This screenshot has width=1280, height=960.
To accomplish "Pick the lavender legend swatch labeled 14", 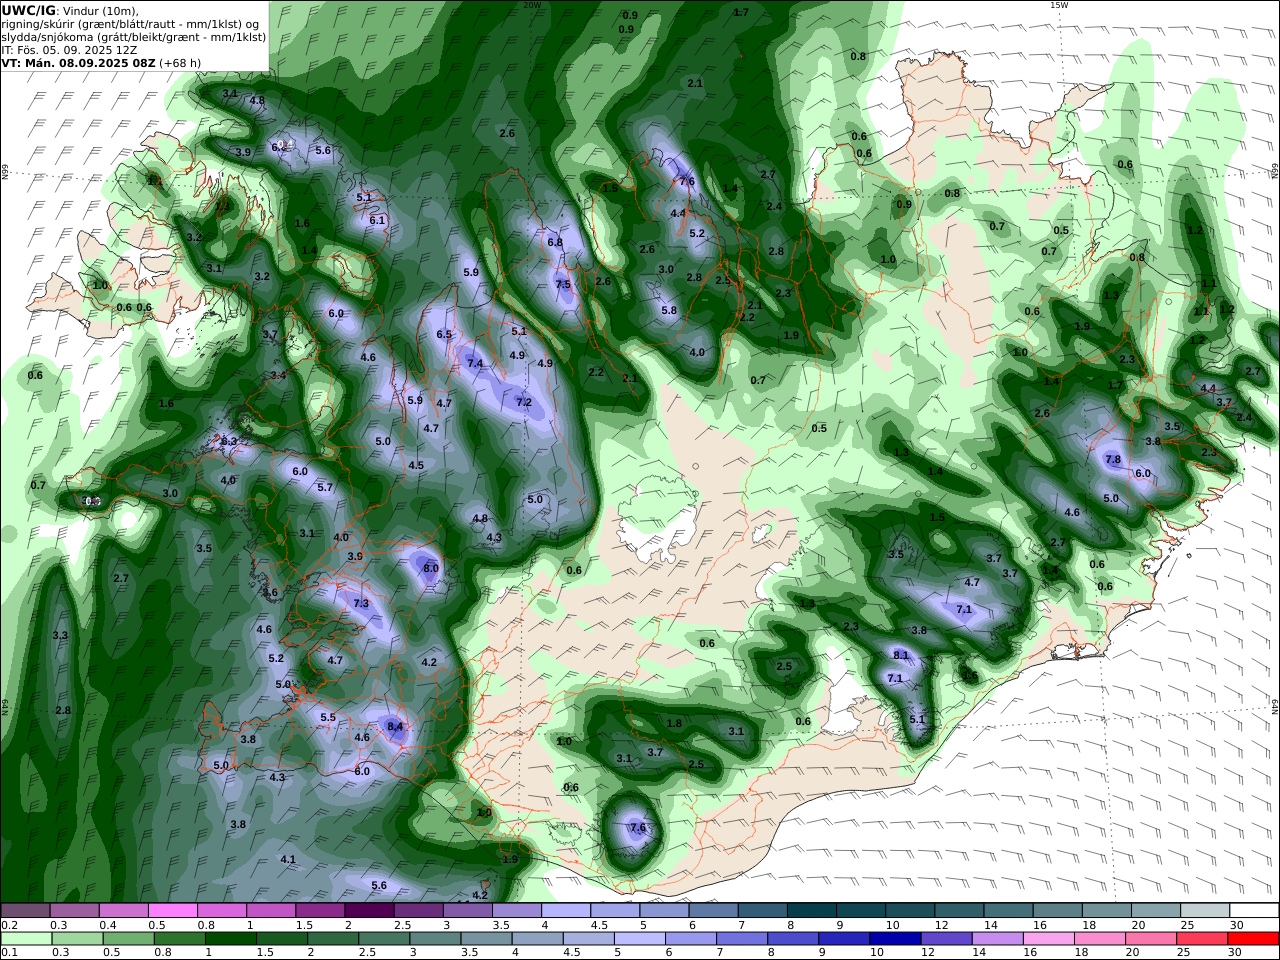I will point(997,939).
